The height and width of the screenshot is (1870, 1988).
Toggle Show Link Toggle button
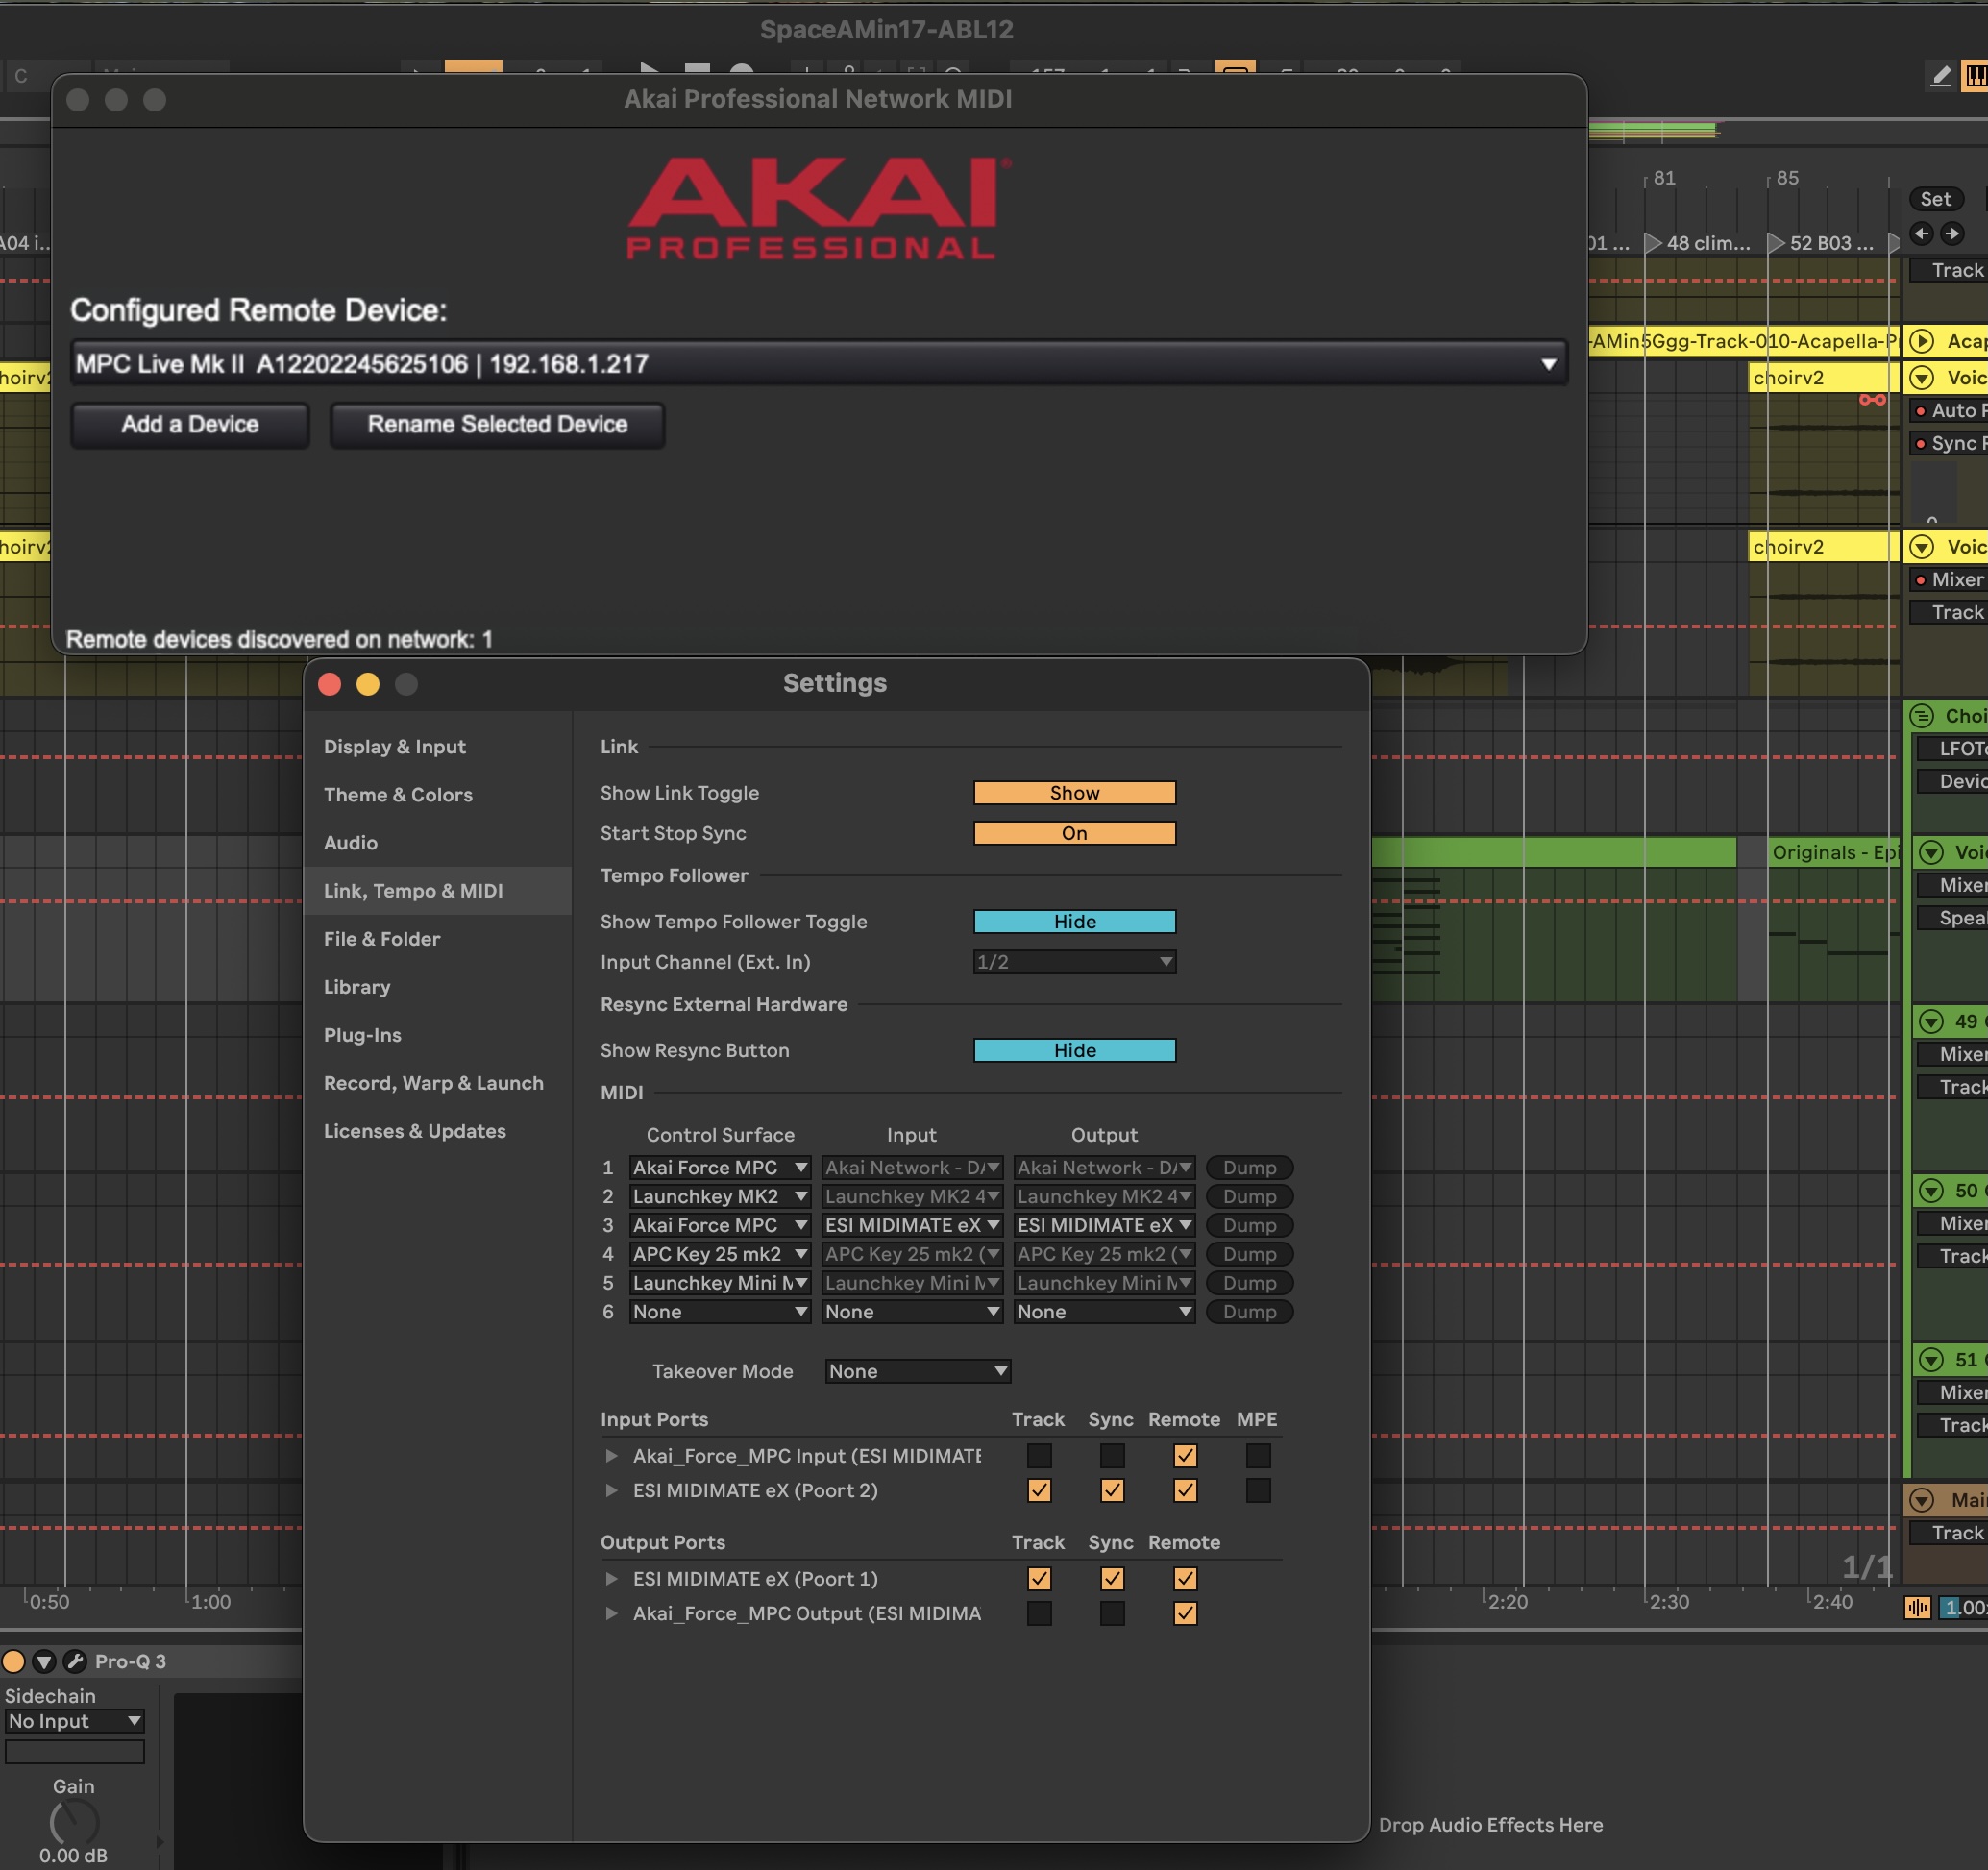tap(1074, 793)
